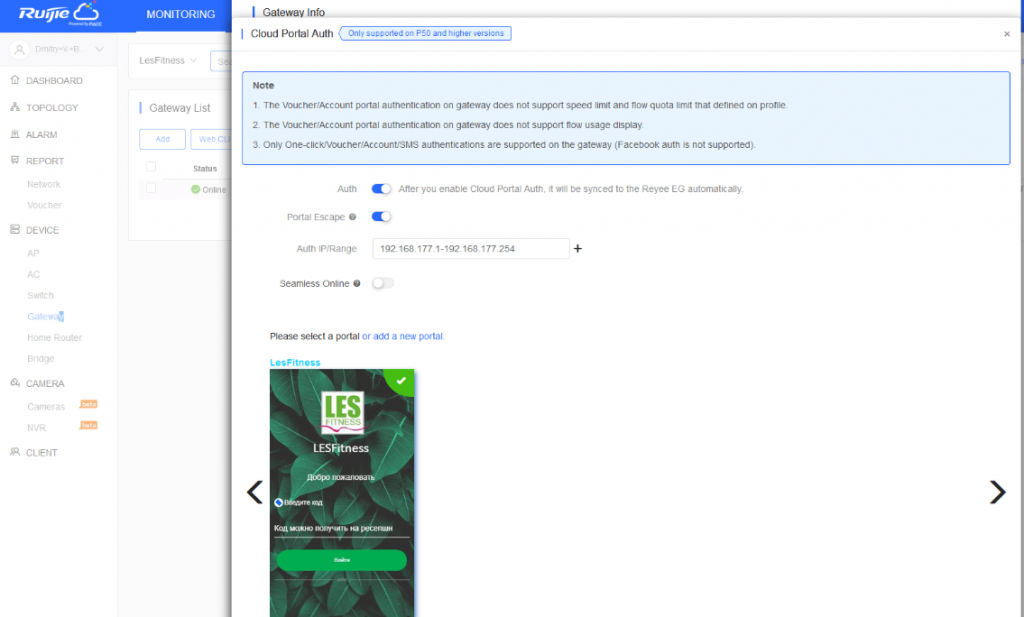The image size is (1024, 617).
Task: Click the Add button in Gateway List
Action: tap(162, 139)
